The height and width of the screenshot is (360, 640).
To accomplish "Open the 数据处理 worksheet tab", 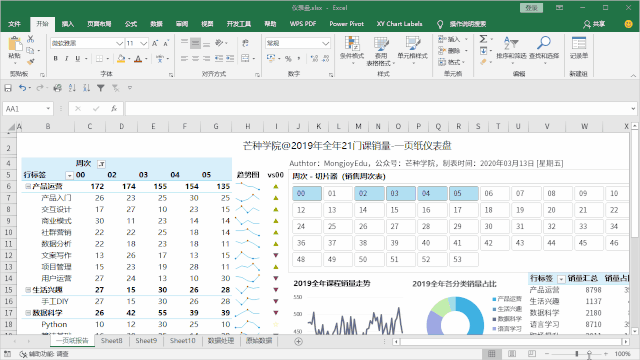I will coord(221,341).
